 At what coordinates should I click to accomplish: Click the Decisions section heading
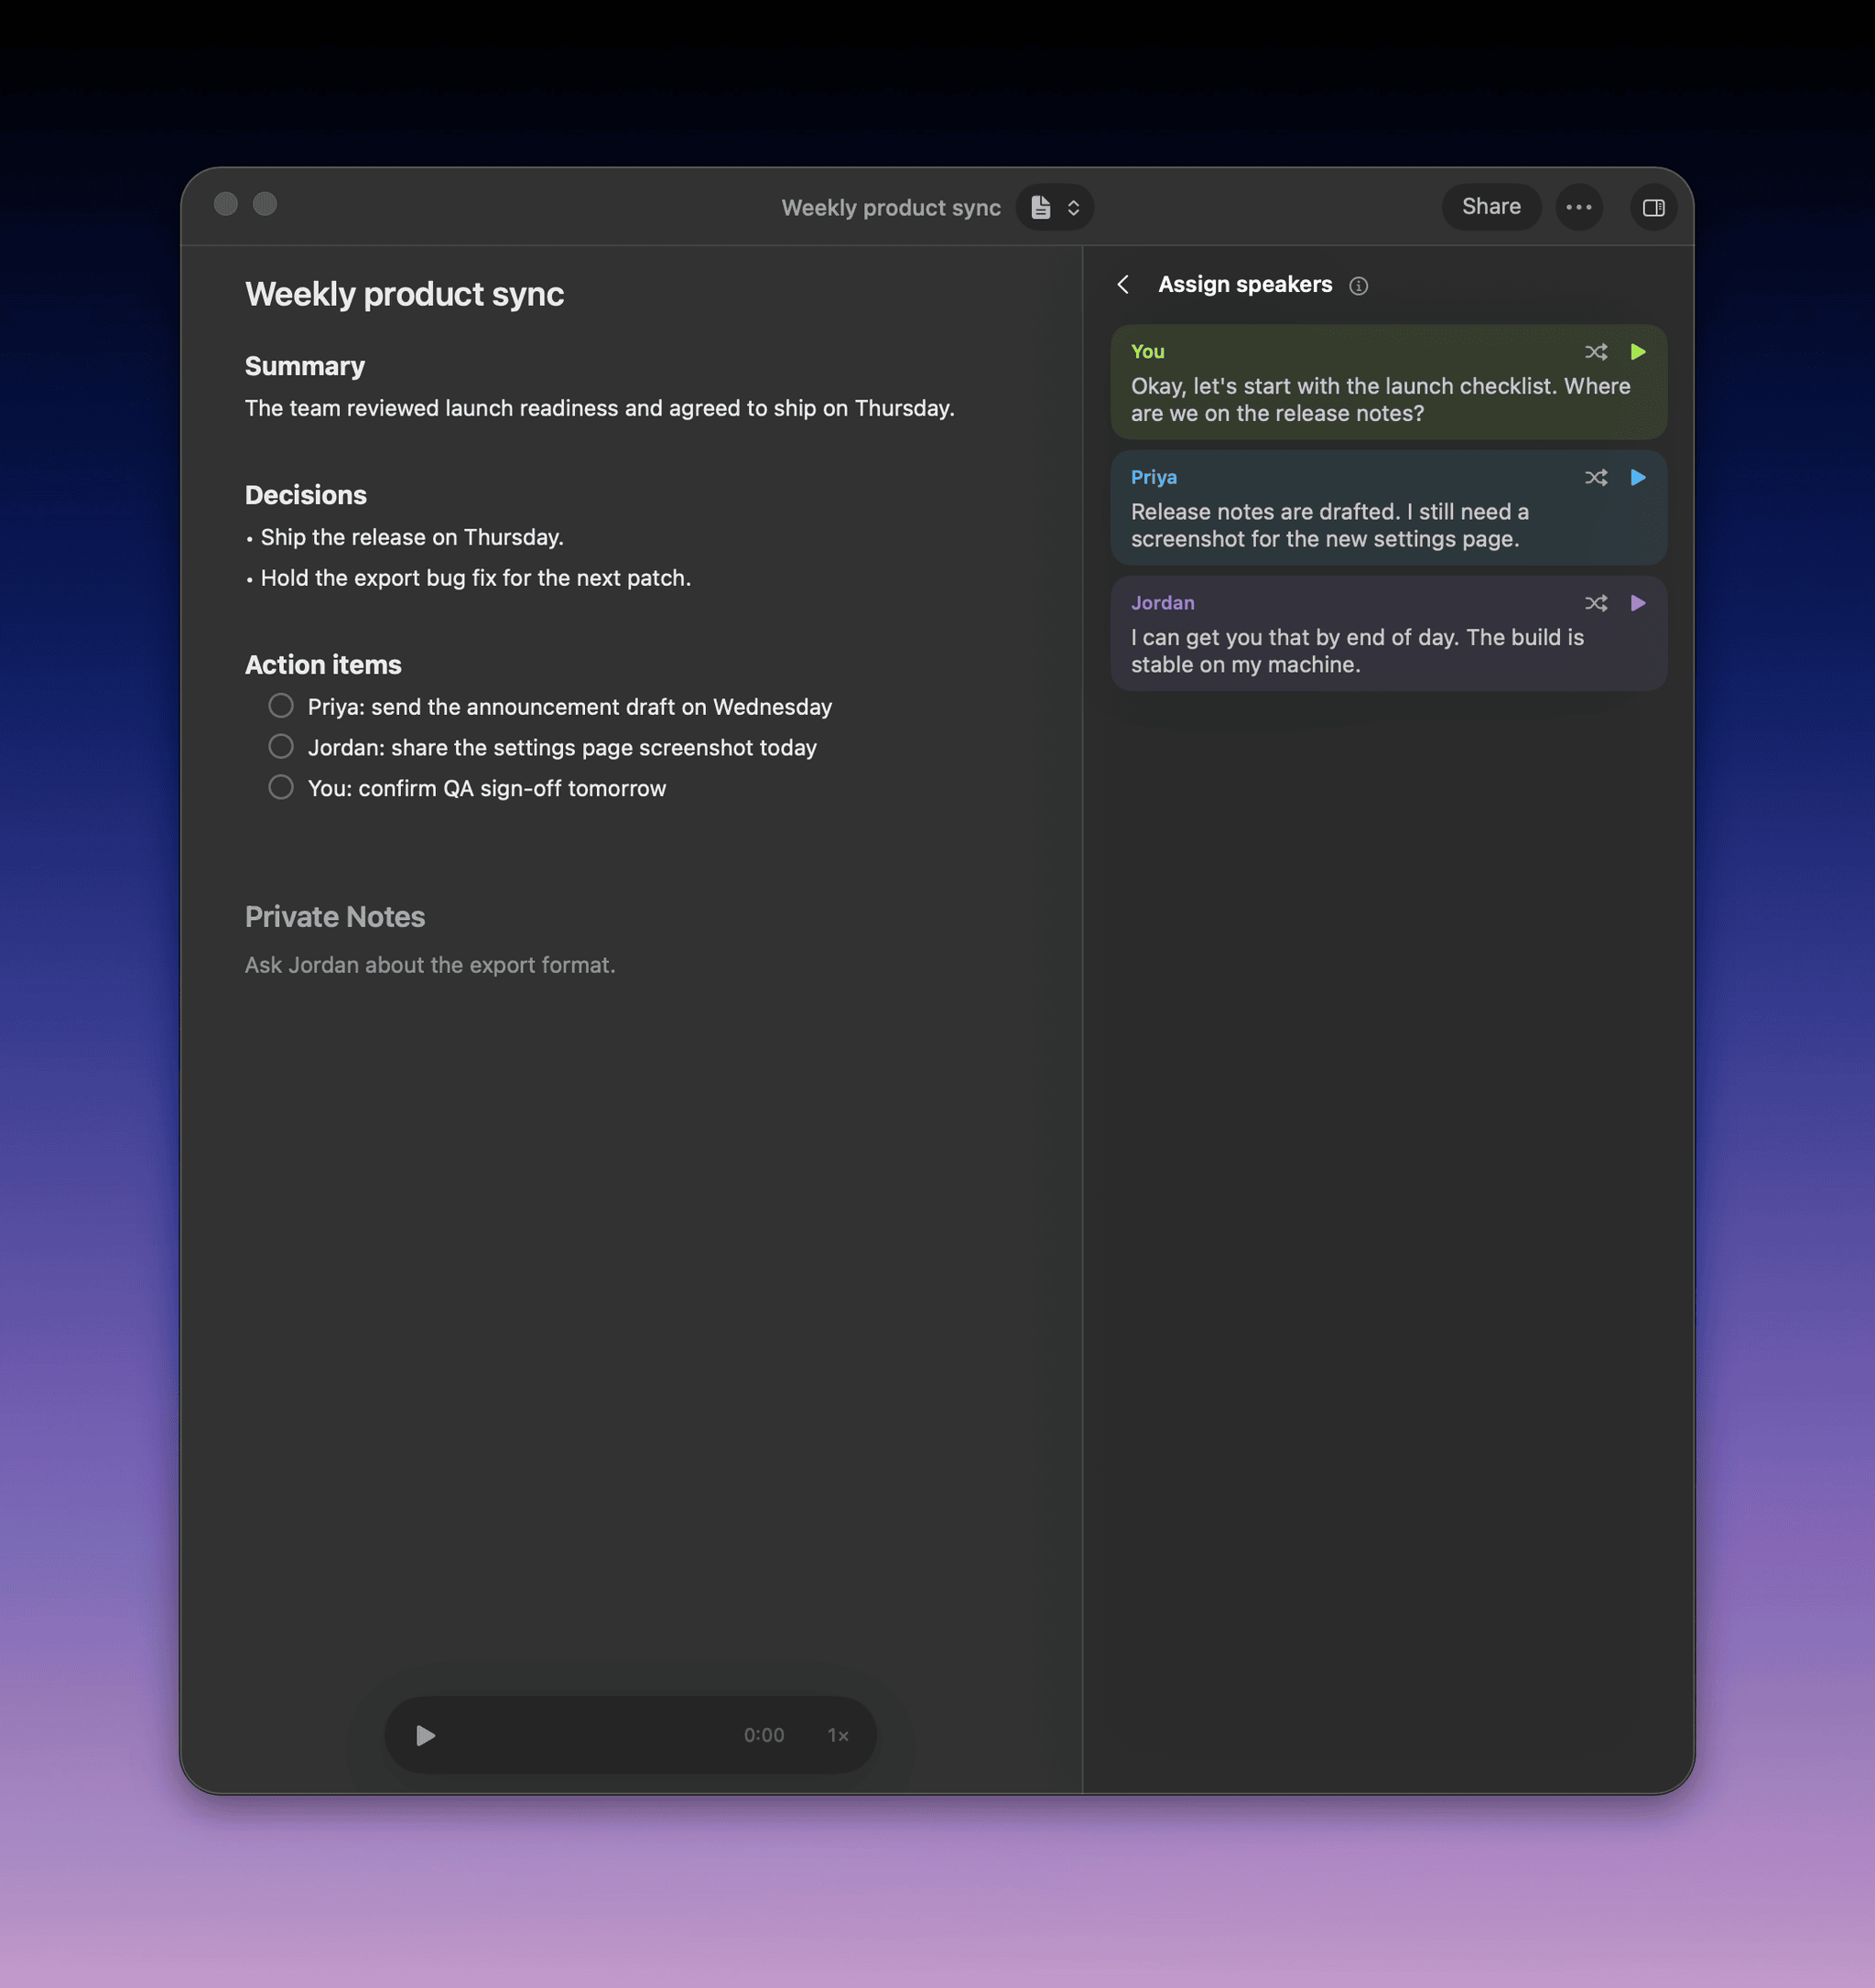(x=306, y=495)
